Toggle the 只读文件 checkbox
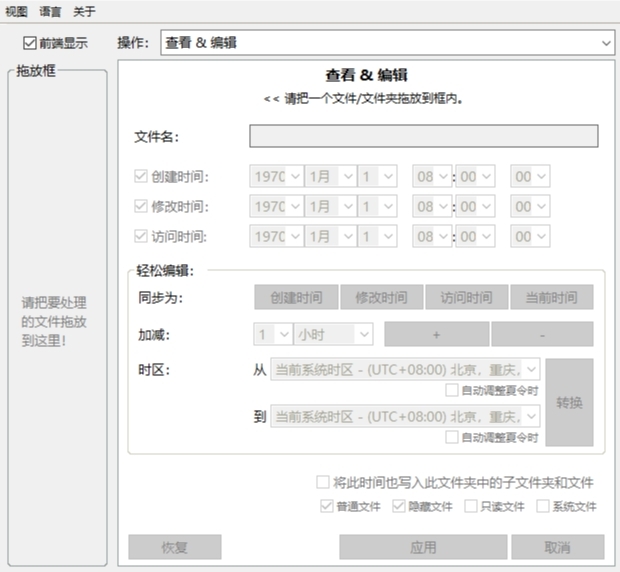Screen dimensions: 620x572 471,506
